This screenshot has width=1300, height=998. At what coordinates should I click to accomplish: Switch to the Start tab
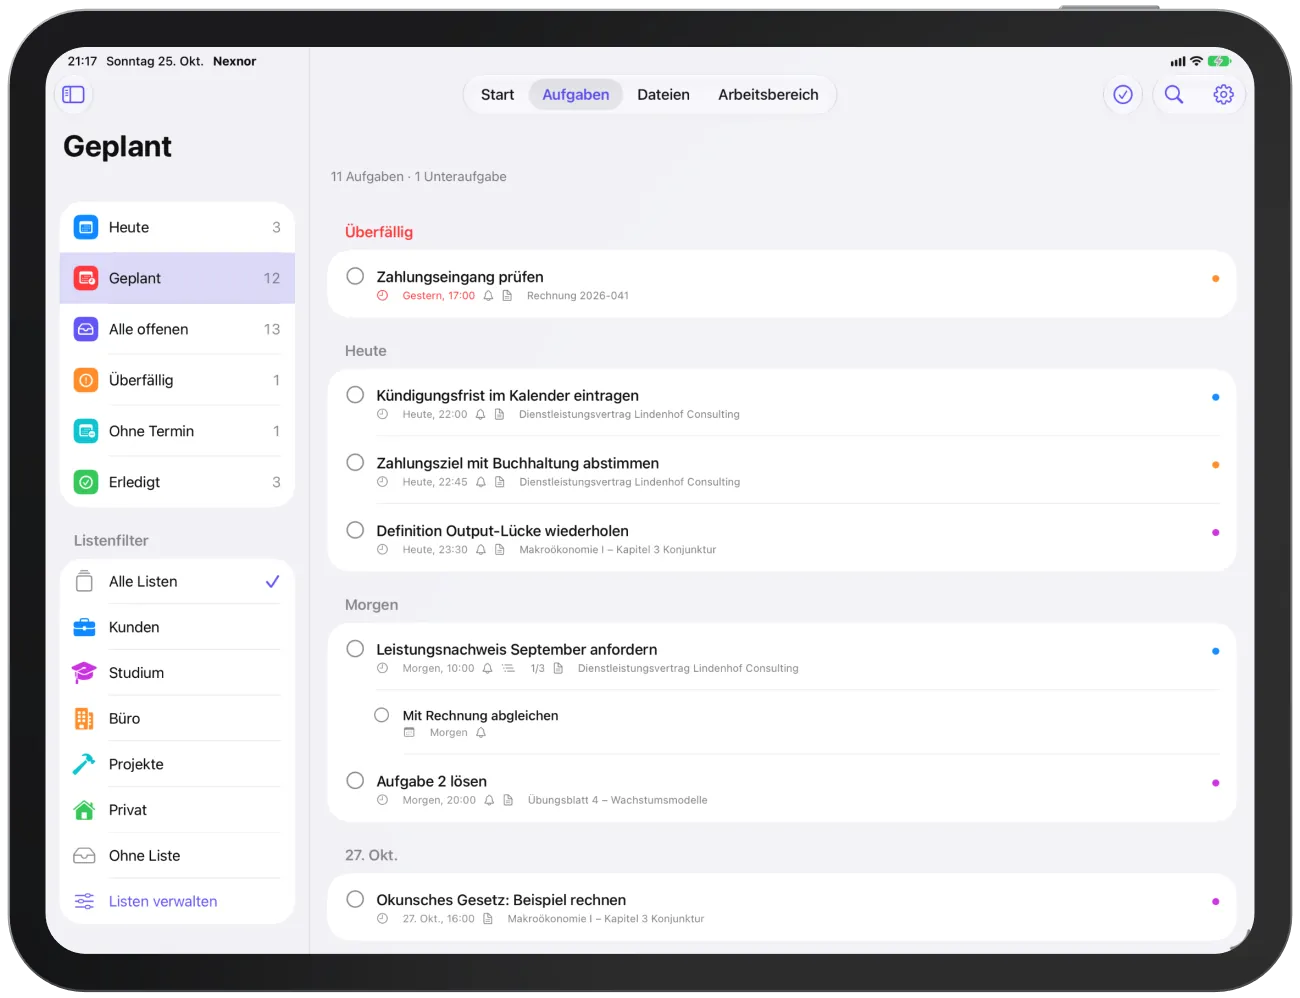497,95
